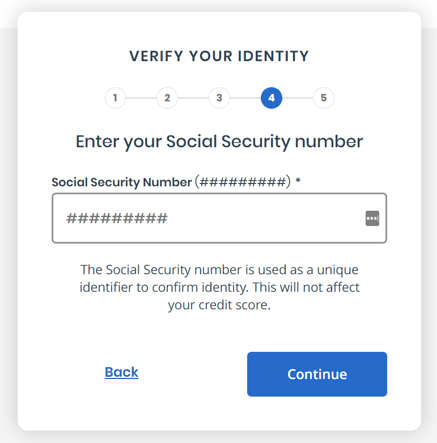The width and height of the screenshot is (437, 443).
Task: Click the highlighted step 4 circle
Action: [271, 98]
